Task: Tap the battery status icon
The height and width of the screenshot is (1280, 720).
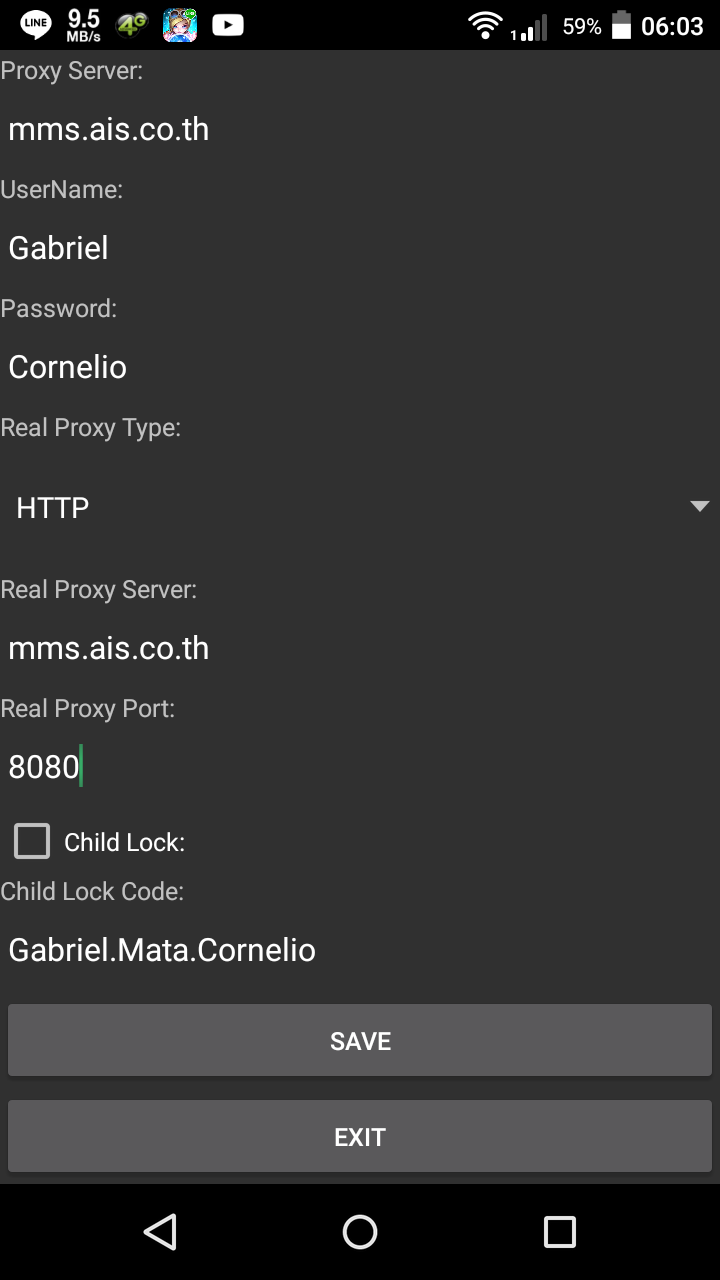Action: click(x=621, y=26)
